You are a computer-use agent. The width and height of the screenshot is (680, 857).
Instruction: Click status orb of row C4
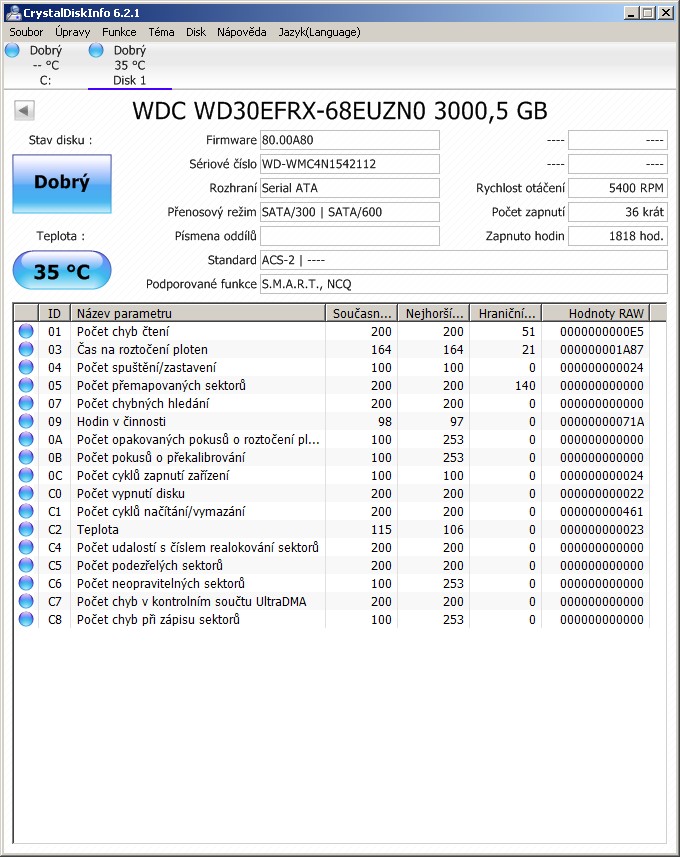[26, 547]
